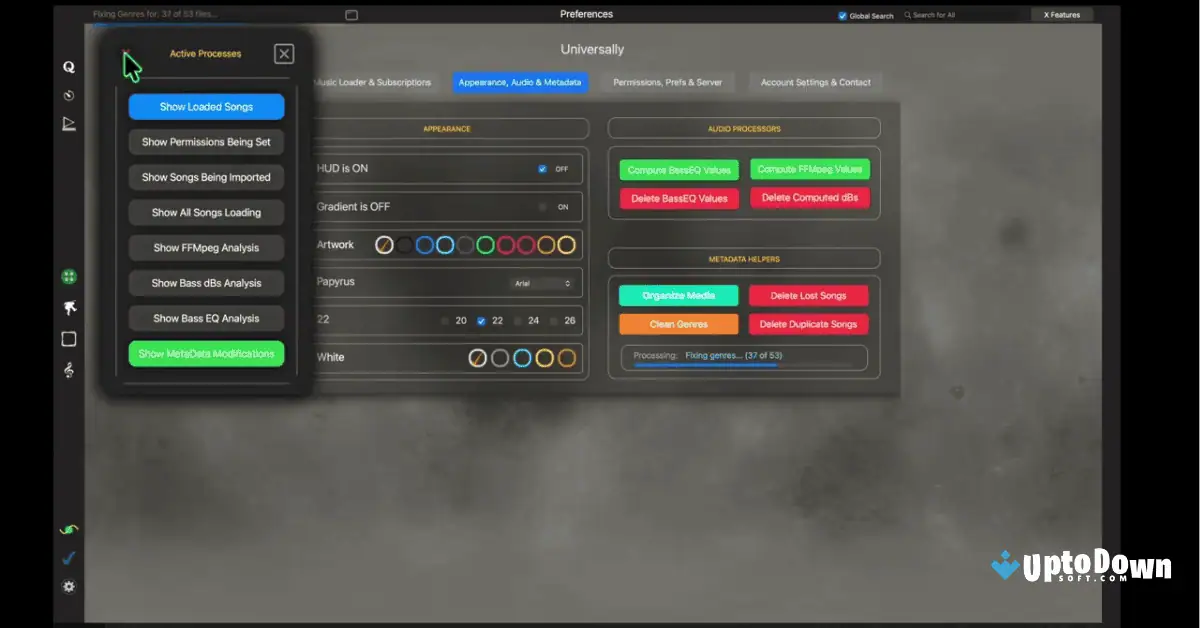Open the Arial font dropdown
Viewport: 1200px width, 628px height.
543,282
